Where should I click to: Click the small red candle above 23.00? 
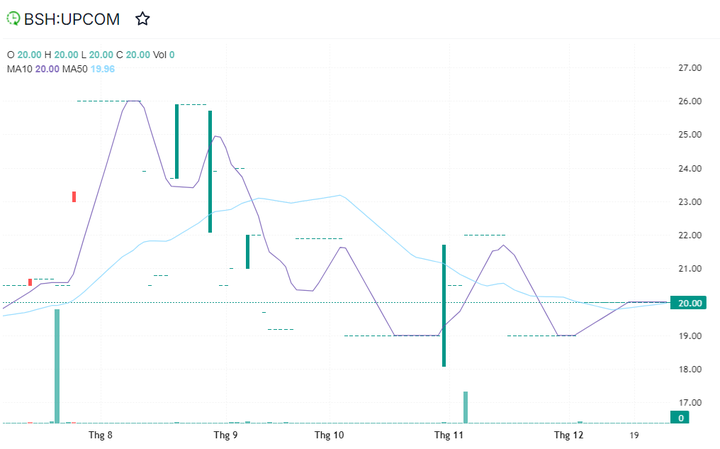73,197
